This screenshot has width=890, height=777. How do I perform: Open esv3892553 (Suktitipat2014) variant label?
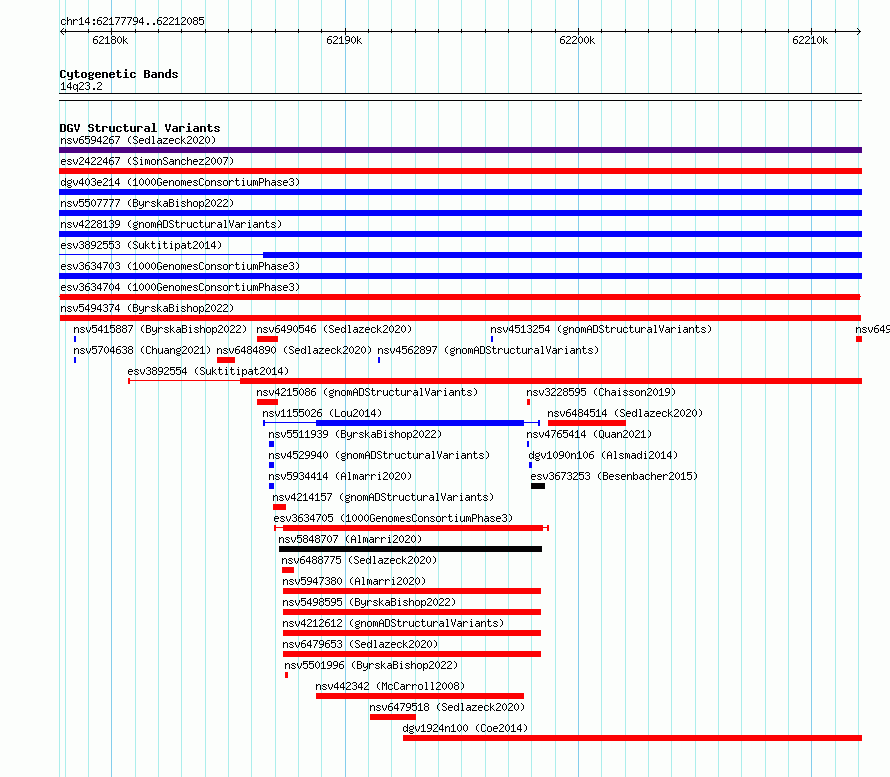pos(141,245)
